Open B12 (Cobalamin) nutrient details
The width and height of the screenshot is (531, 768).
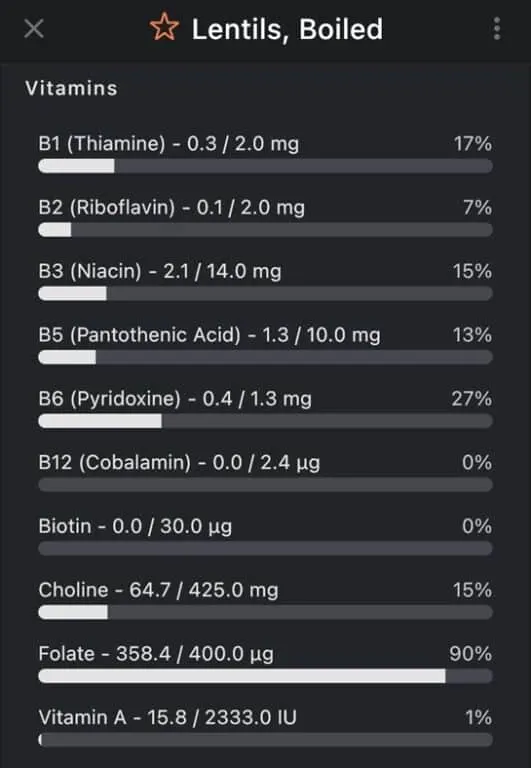[x=265, y=473]
